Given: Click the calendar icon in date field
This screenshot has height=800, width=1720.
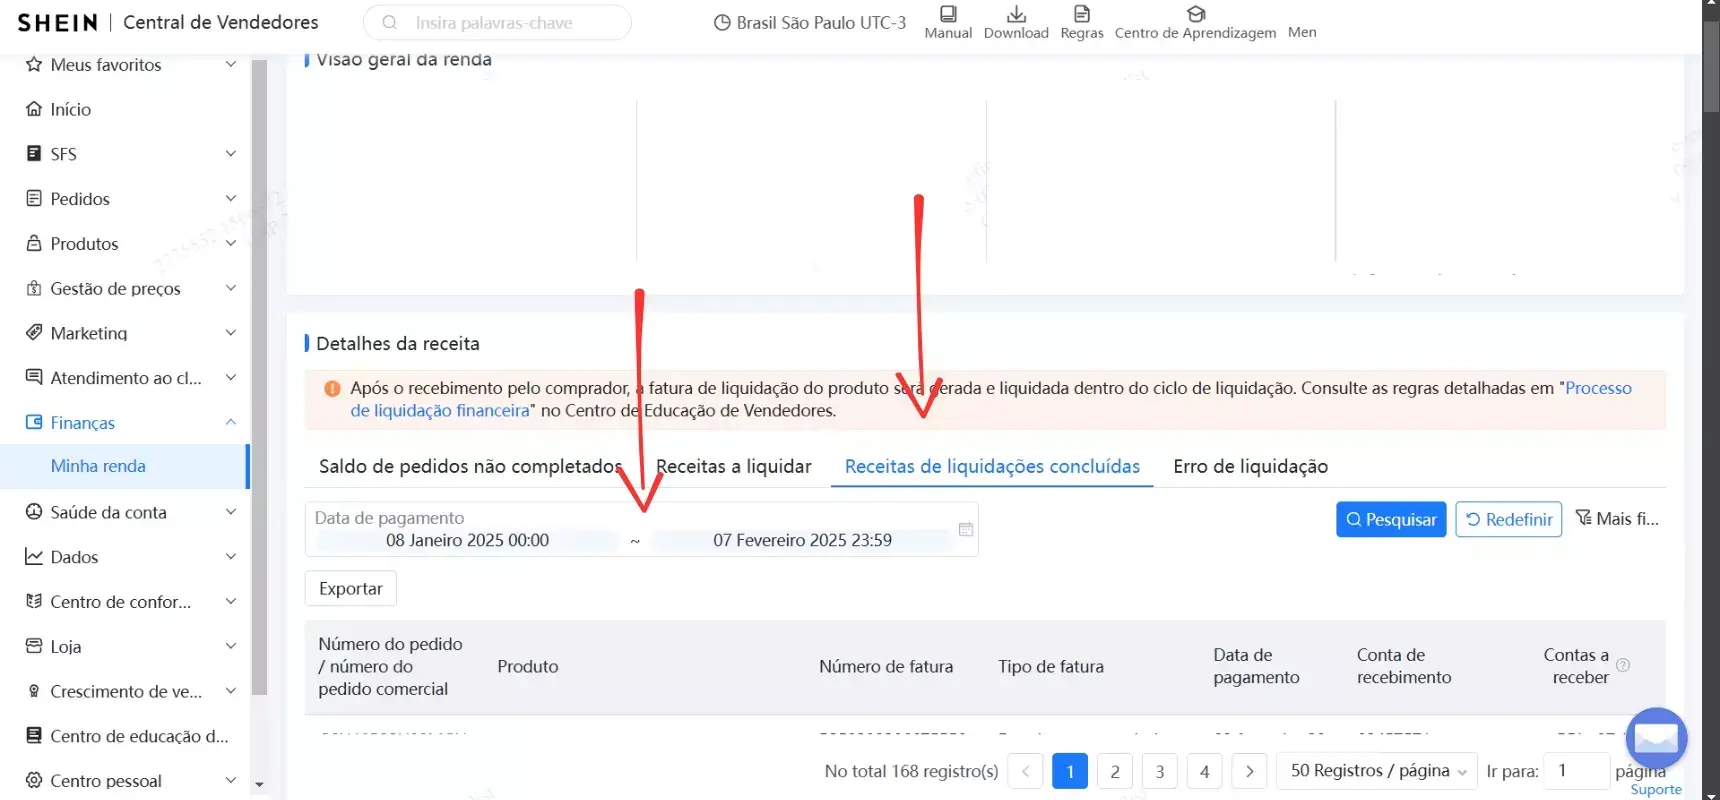Looking at the screenshot, I should (x=965, y=529).
